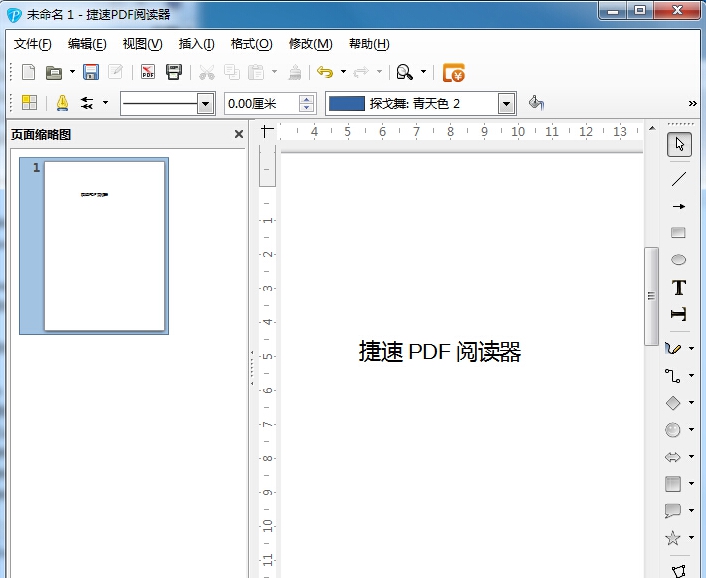Click the vertical scrollbar thumb
Screen dimensions: 706x578
coord(651,296)
